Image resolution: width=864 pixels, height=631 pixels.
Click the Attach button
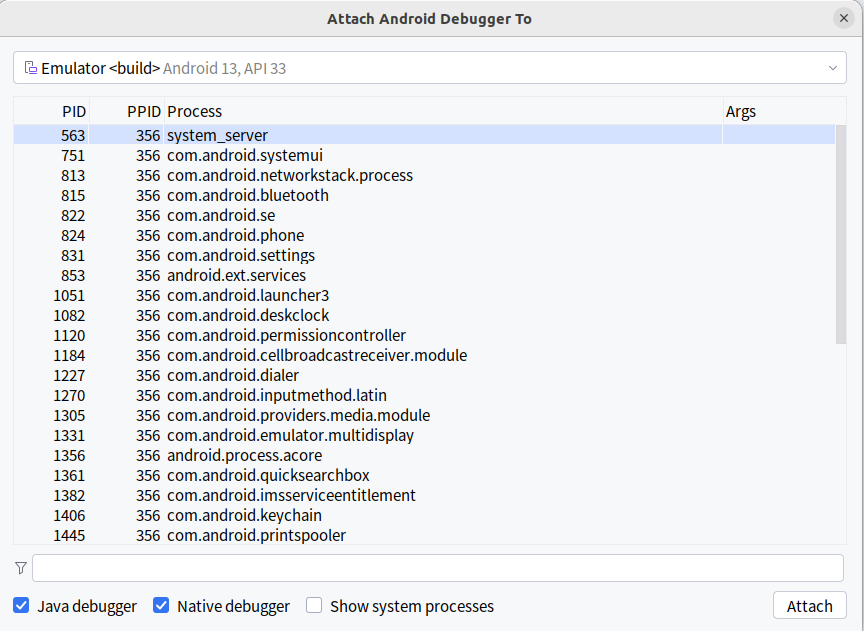click(809, 606)
